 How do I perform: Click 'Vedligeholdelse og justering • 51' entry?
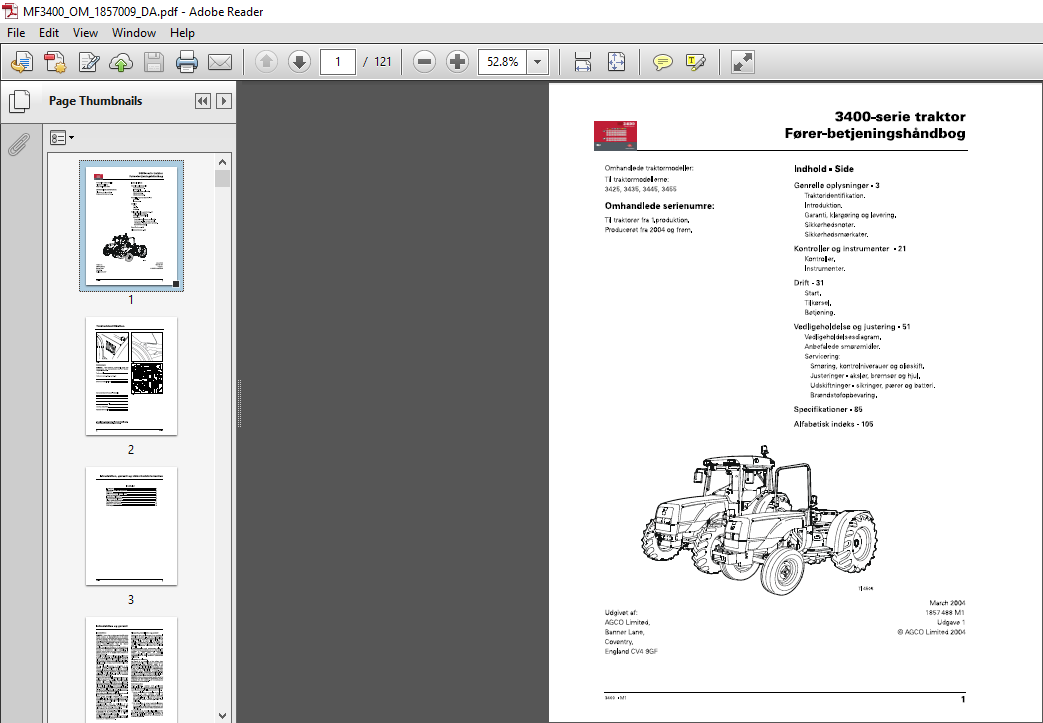click(x=851, y=327)
